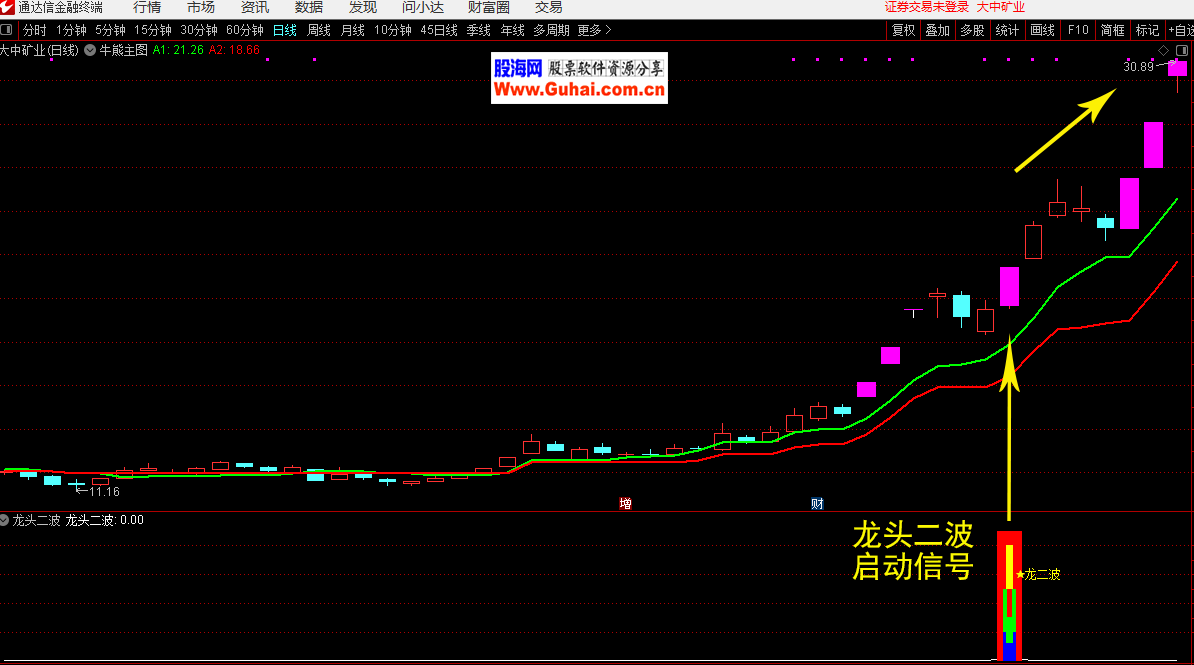Expand the 龙头二波 indicator dropdown arrow
1194x665 pixels.
[x=5, y=520]
